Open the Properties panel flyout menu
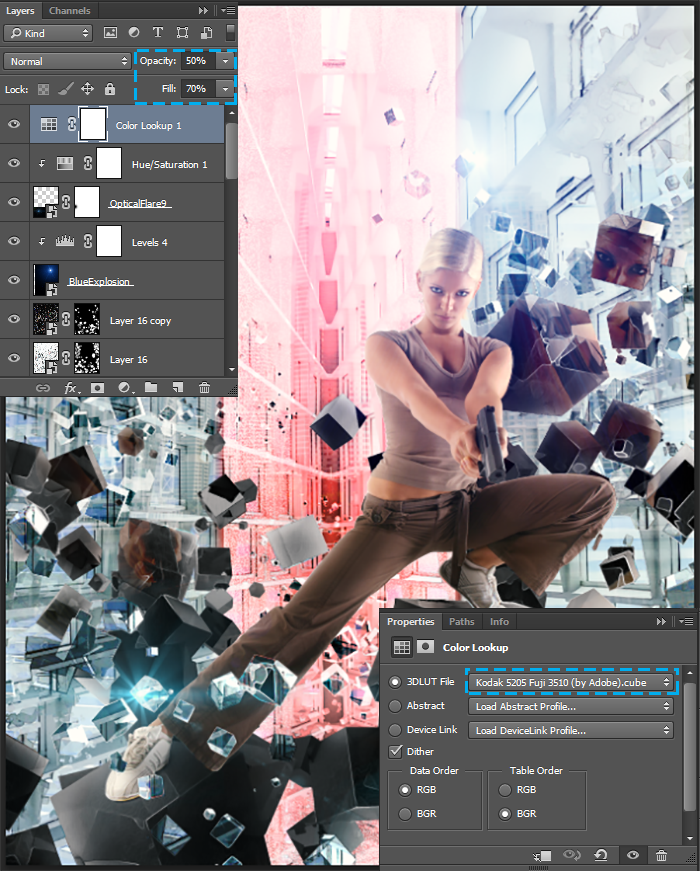The height and width of the screenshot is (871, 700). coord(686,622)
